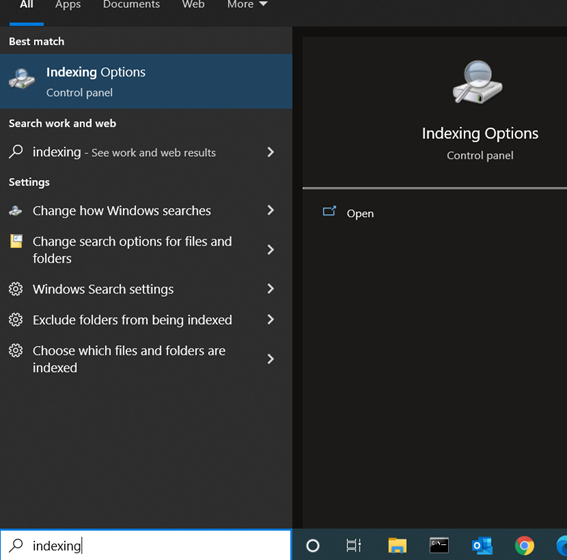Click gear icon beside Exclude folders from being indexed
The image size is (567, 560).
point(16,320)
